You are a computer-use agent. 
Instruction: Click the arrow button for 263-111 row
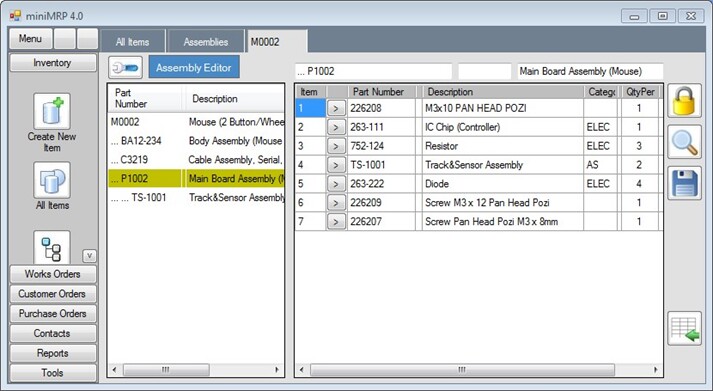click(x=336, y=127)
